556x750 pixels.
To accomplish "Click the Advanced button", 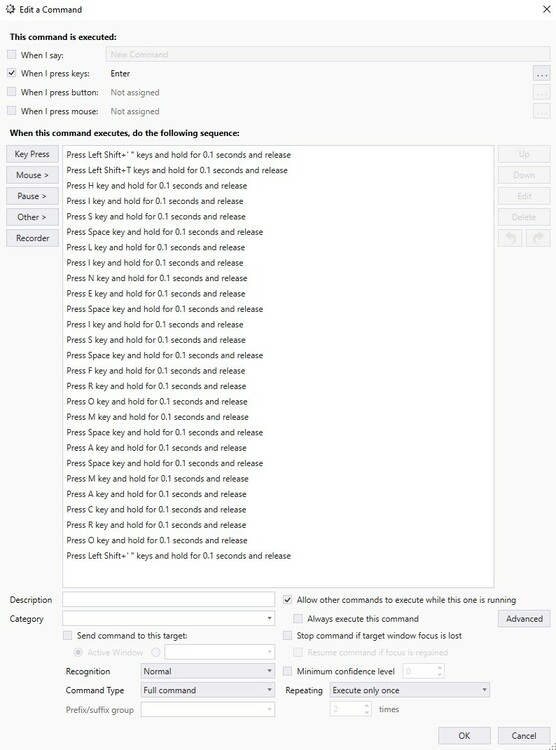I will coord(524,618).
